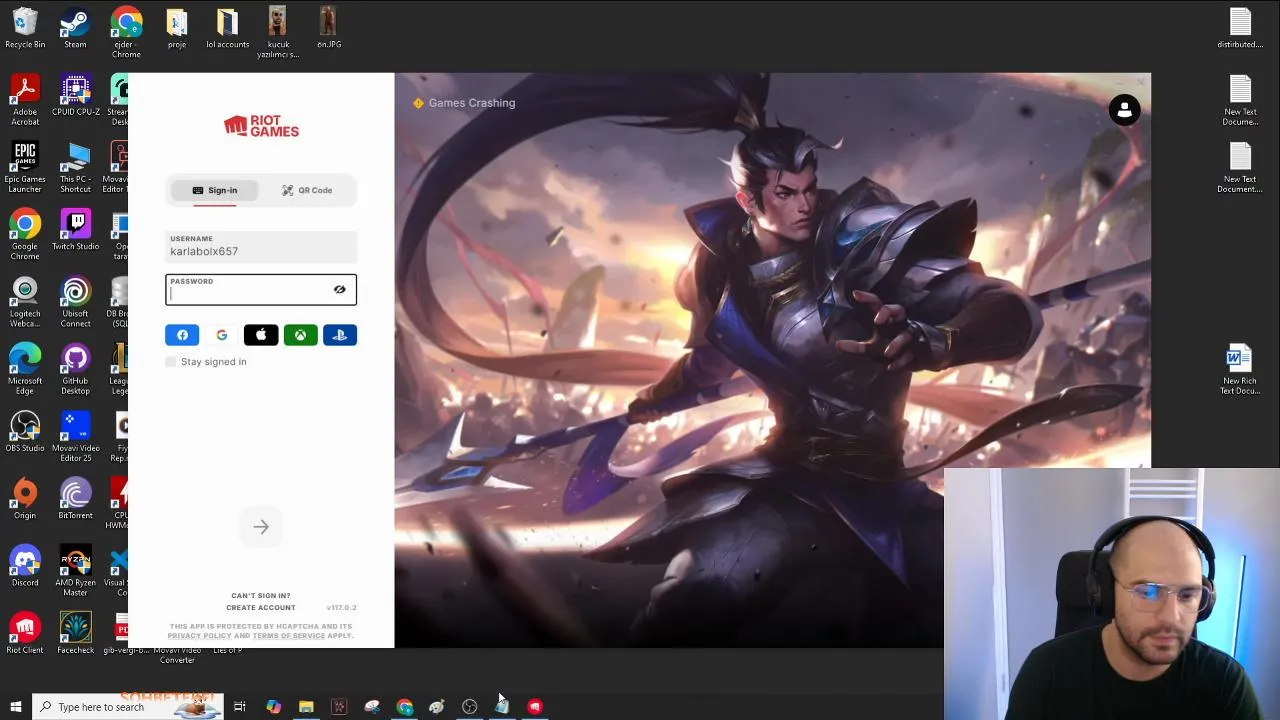Viewport: 1280px width, 720px height.
Task: Open Copilot from the taskbar
Action: click(273, 707)
